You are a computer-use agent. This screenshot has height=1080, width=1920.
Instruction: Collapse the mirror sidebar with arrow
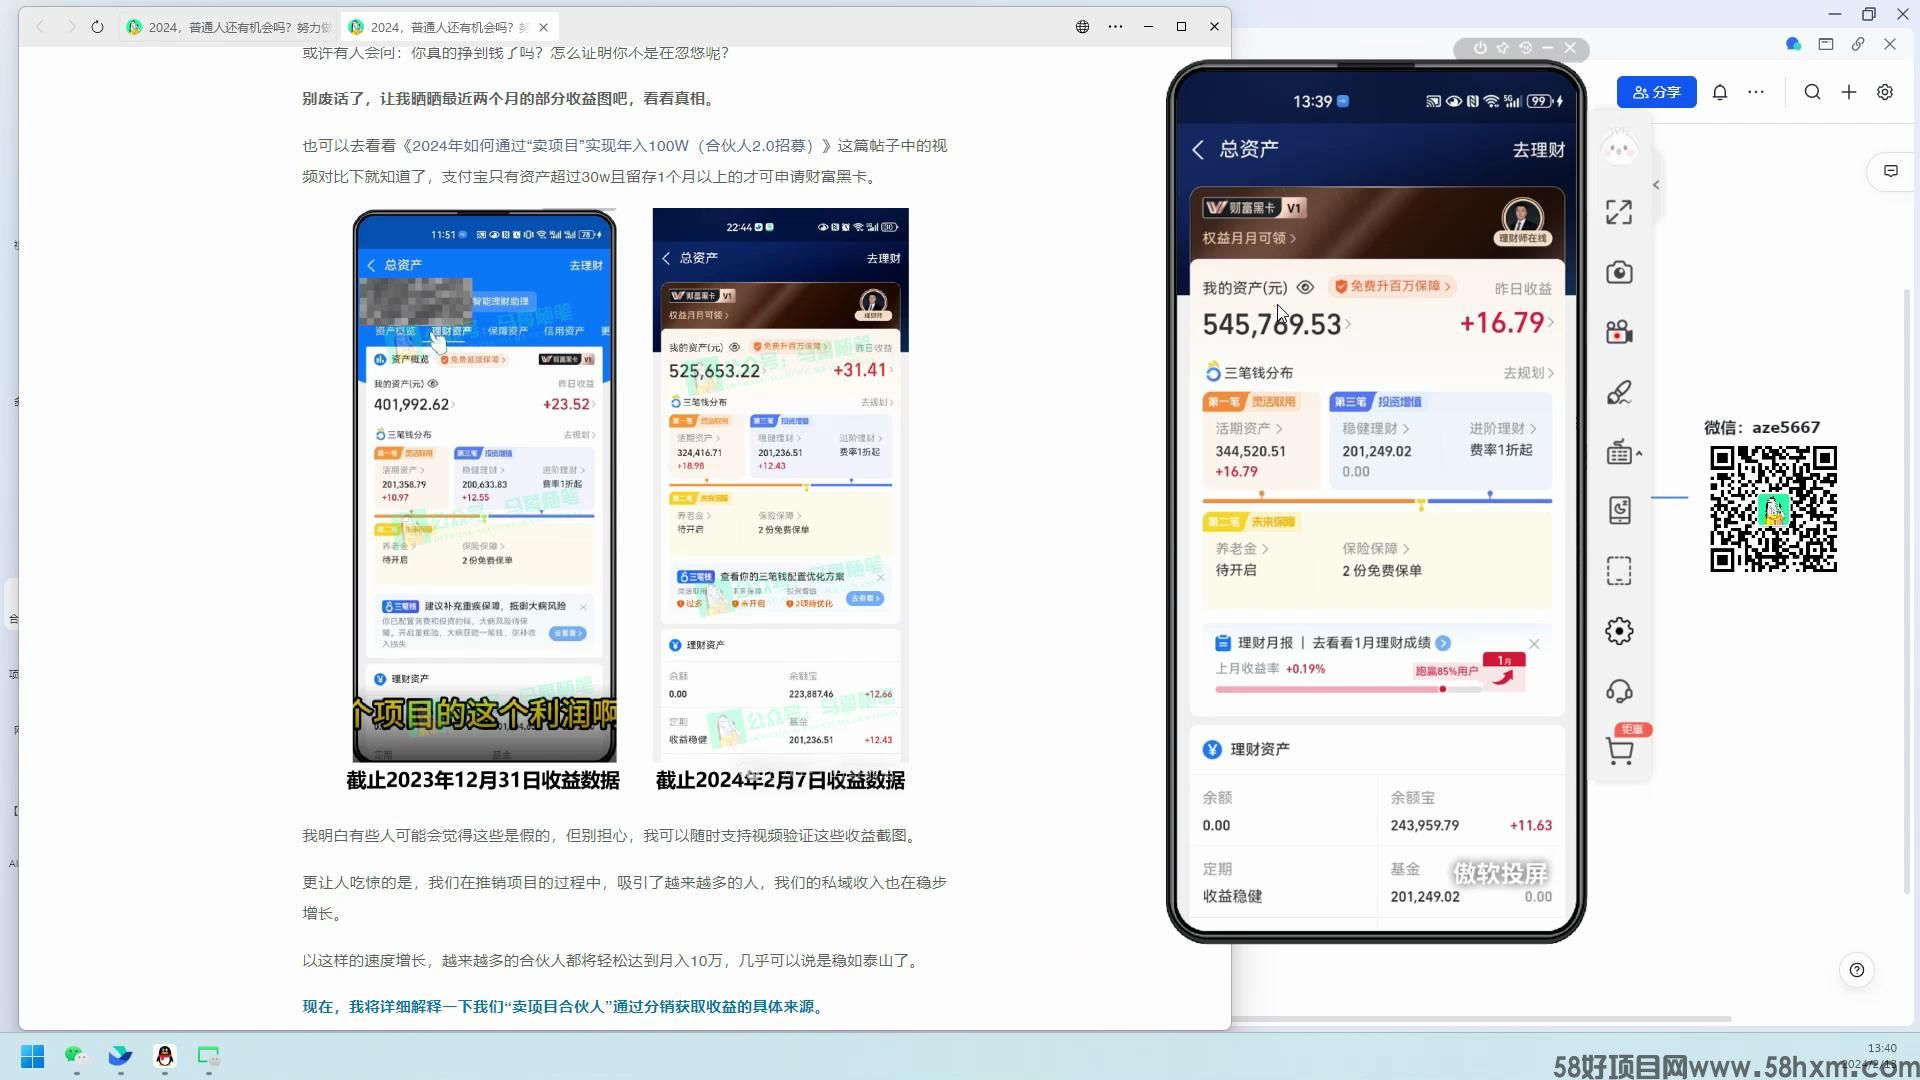point(1656,185)
